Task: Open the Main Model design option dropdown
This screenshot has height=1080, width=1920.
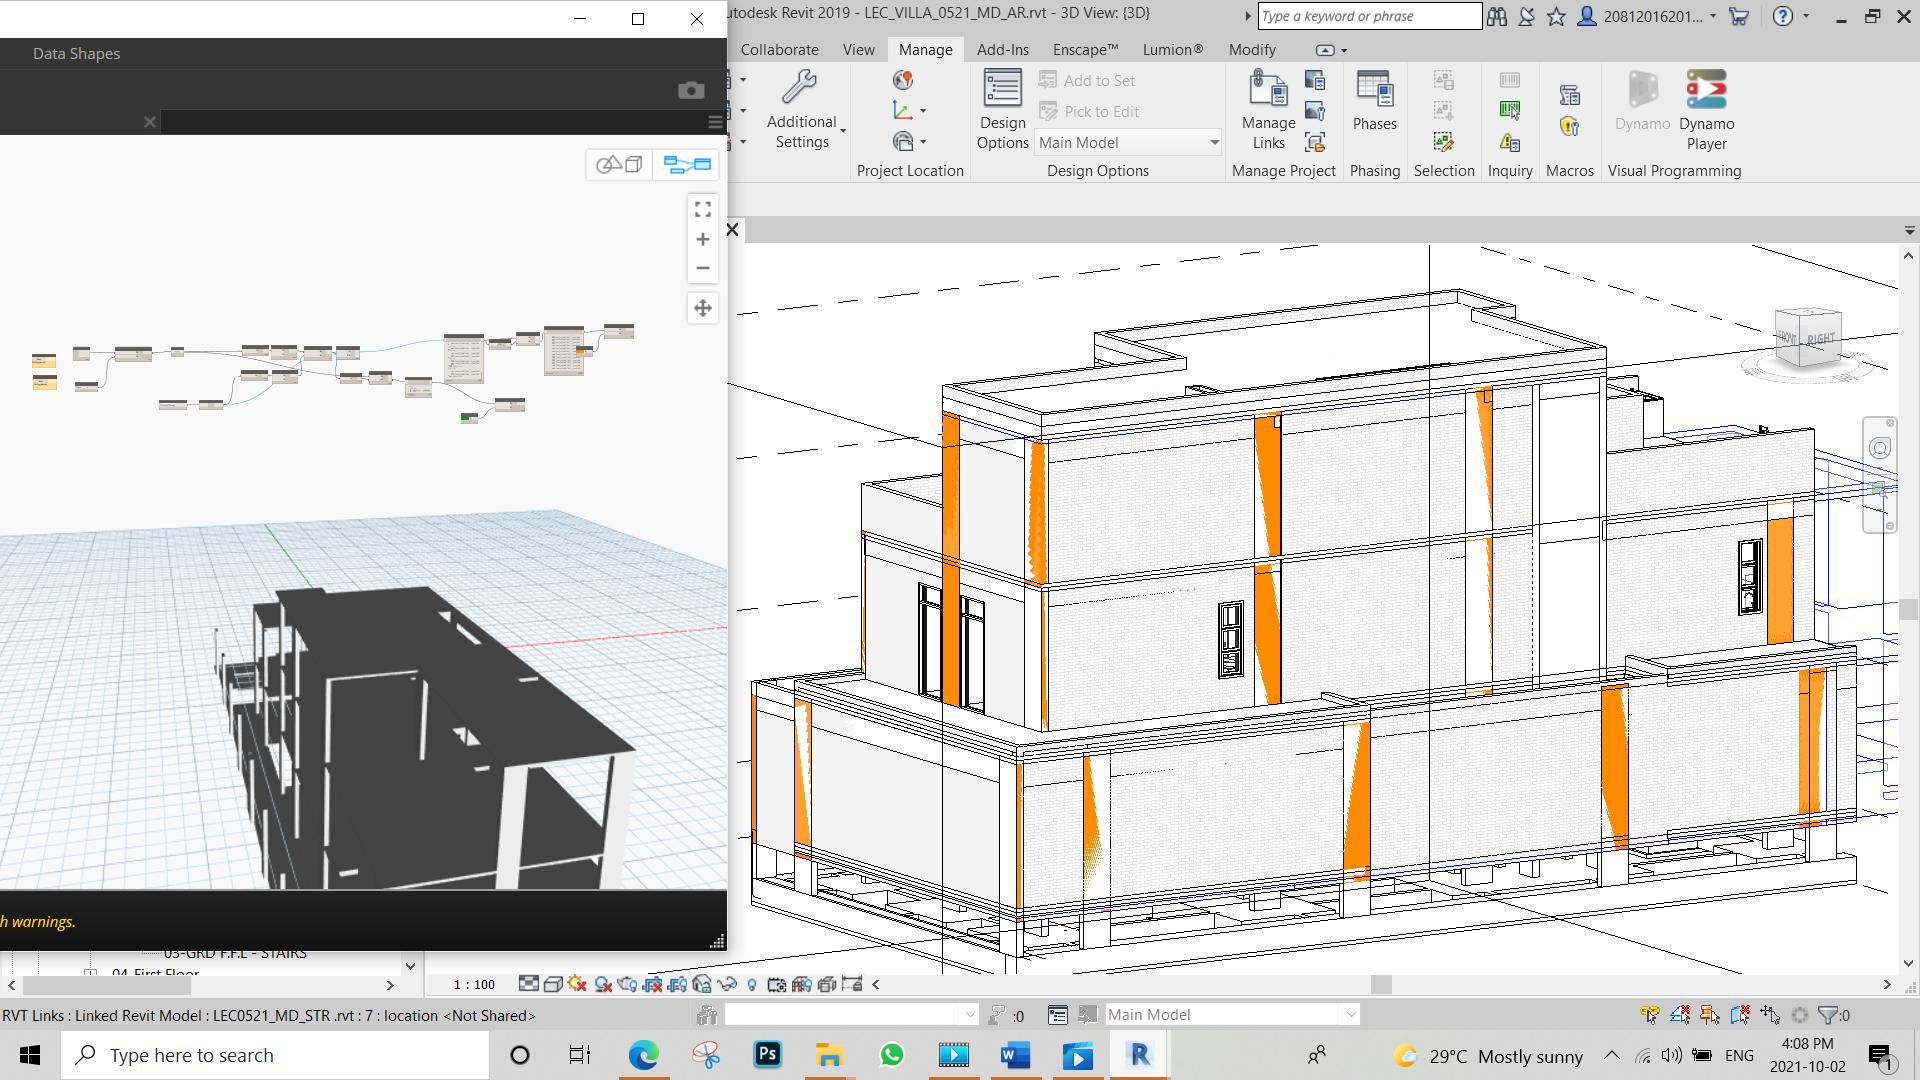Action: 1214,142
